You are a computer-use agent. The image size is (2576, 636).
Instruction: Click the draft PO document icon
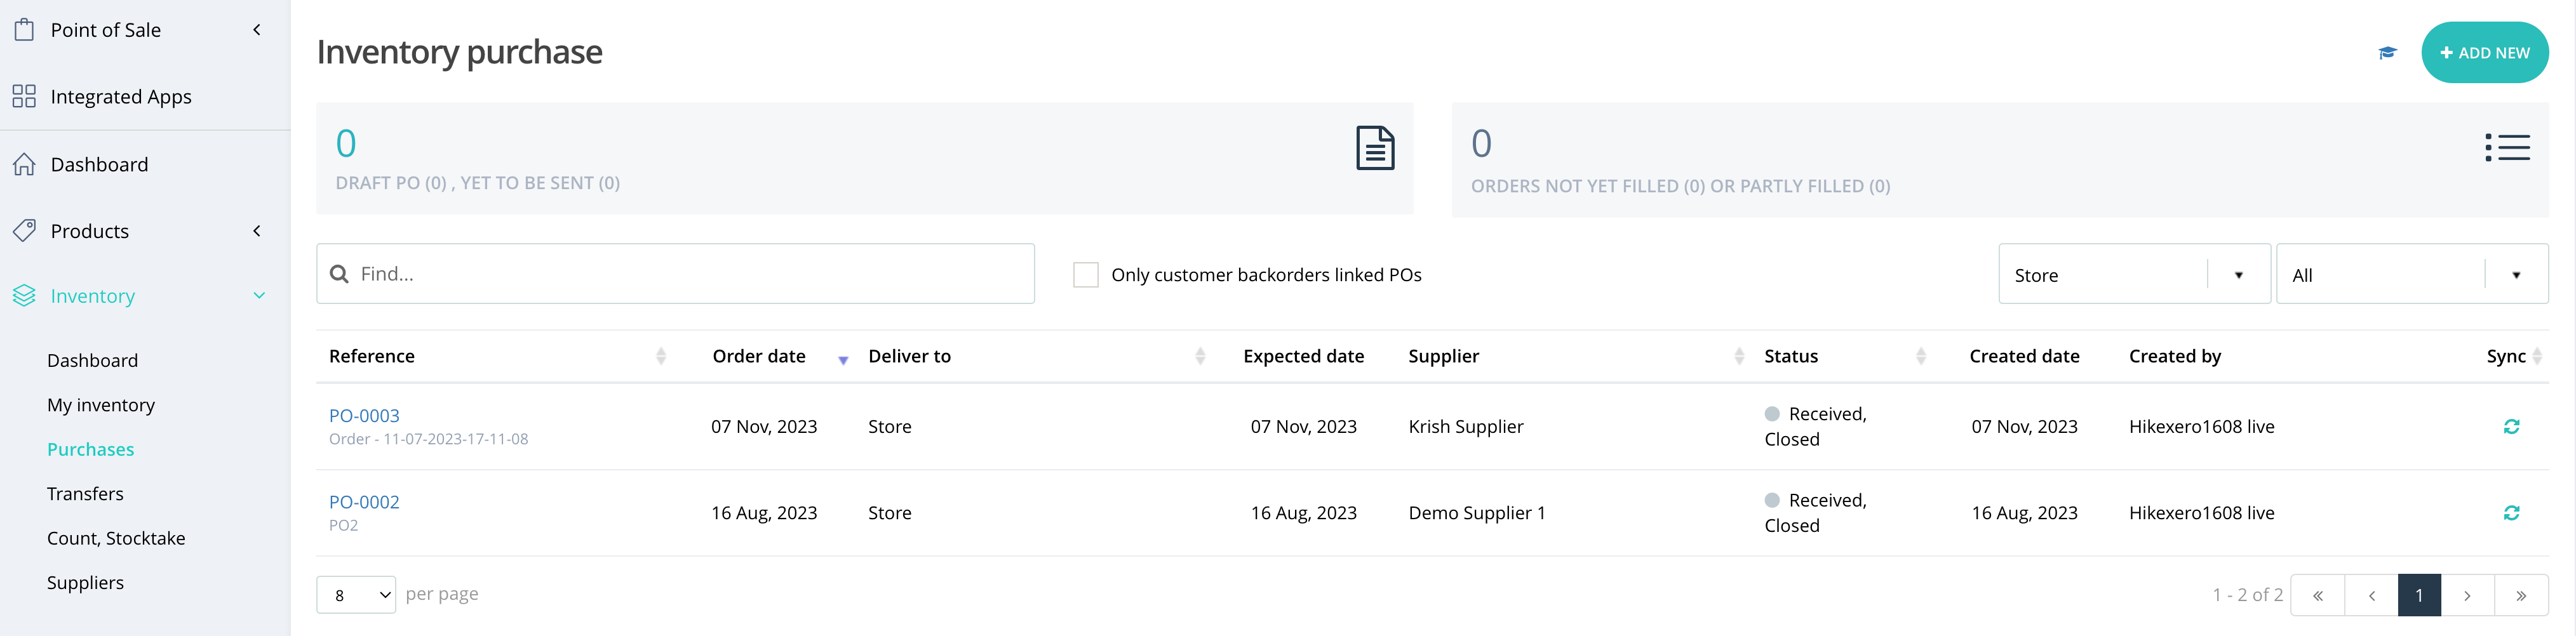pos(1375,148)
